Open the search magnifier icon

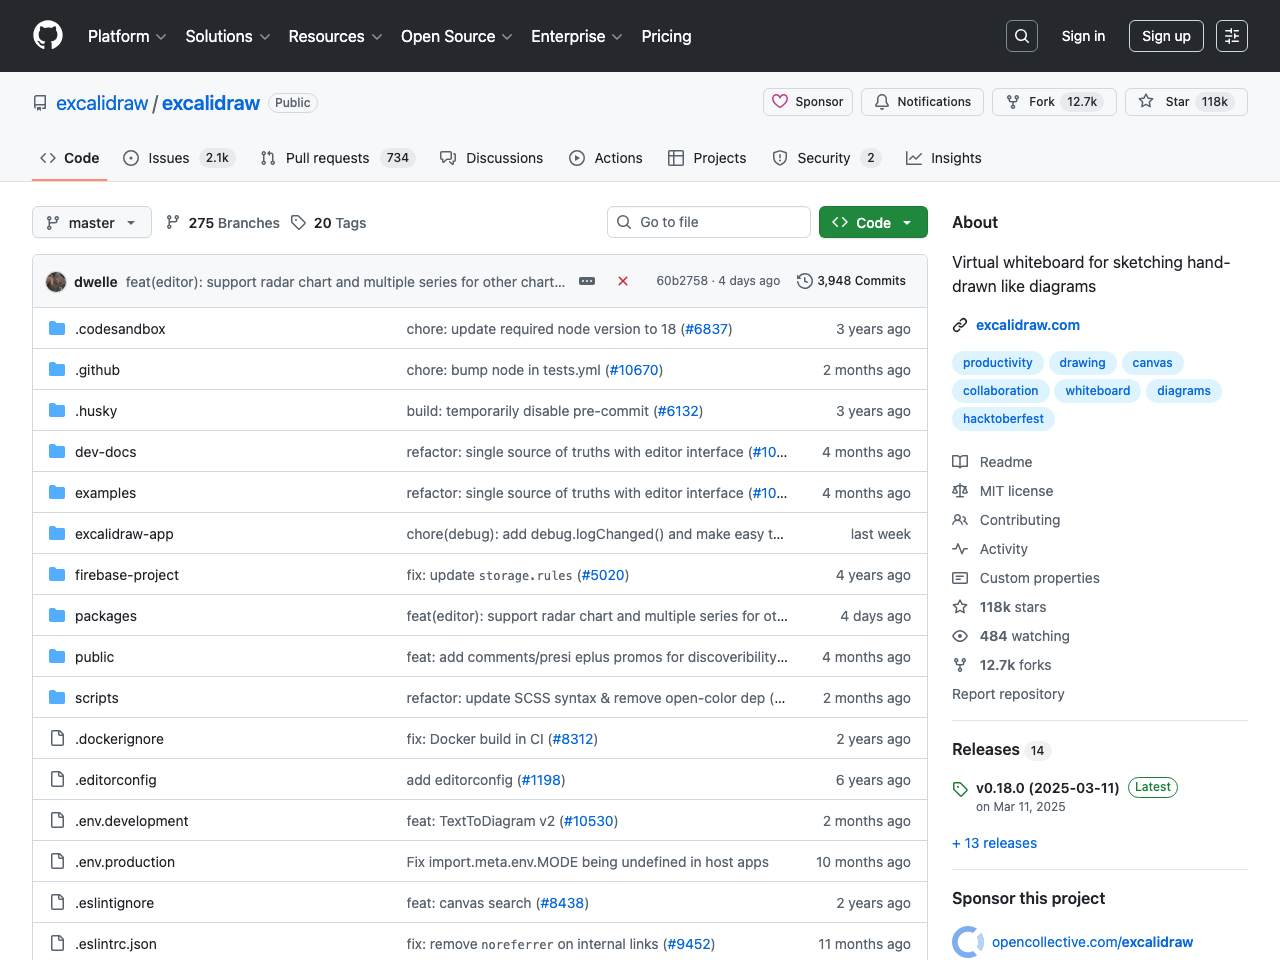coord(1021,36)
